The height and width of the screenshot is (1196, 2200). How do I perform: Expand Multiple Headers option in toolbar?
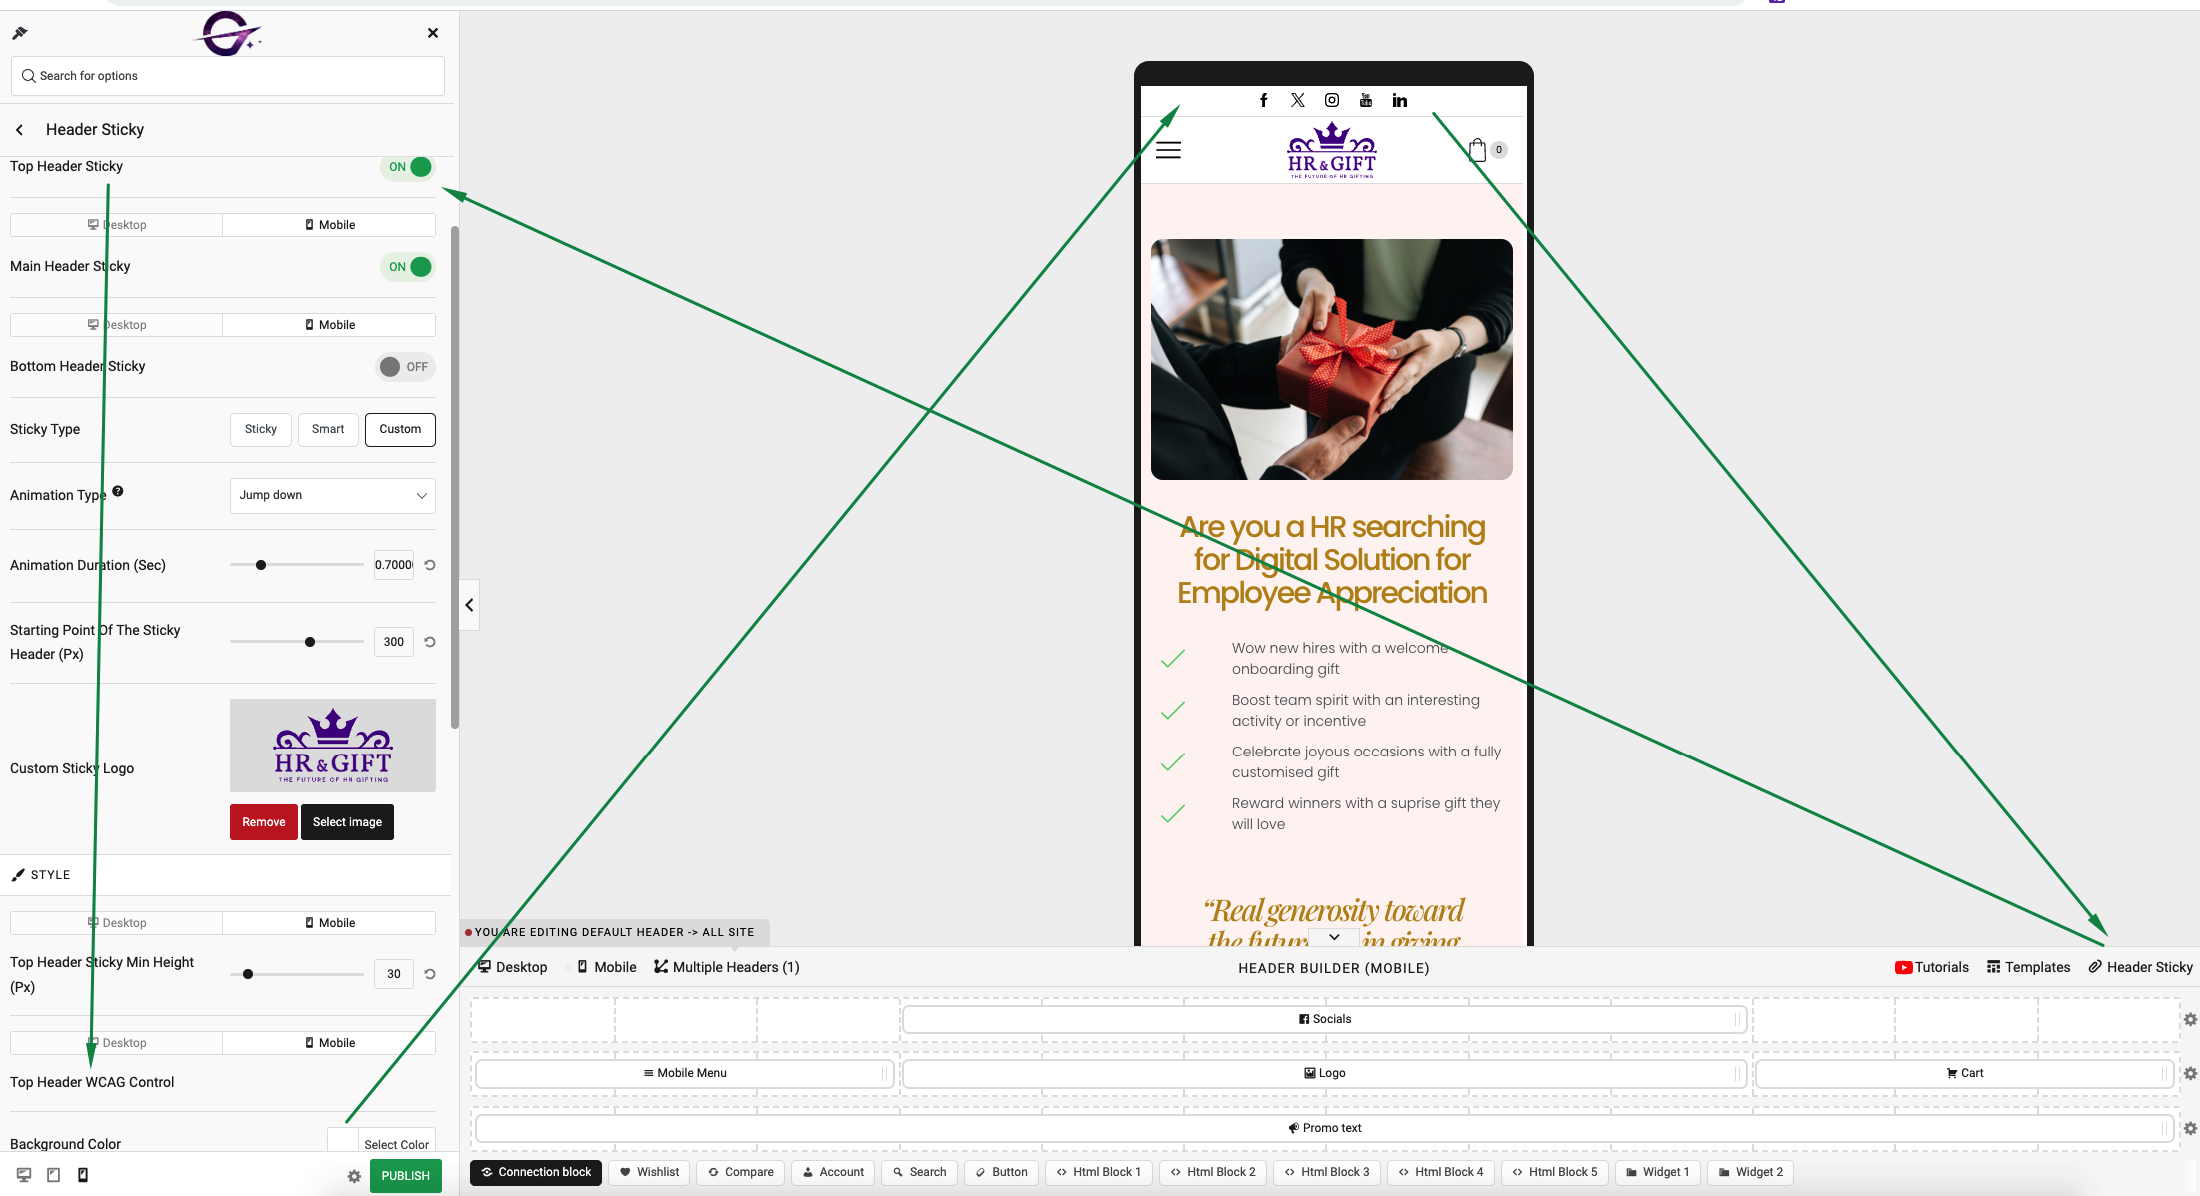pyautogui.click(x=724, y=968)
